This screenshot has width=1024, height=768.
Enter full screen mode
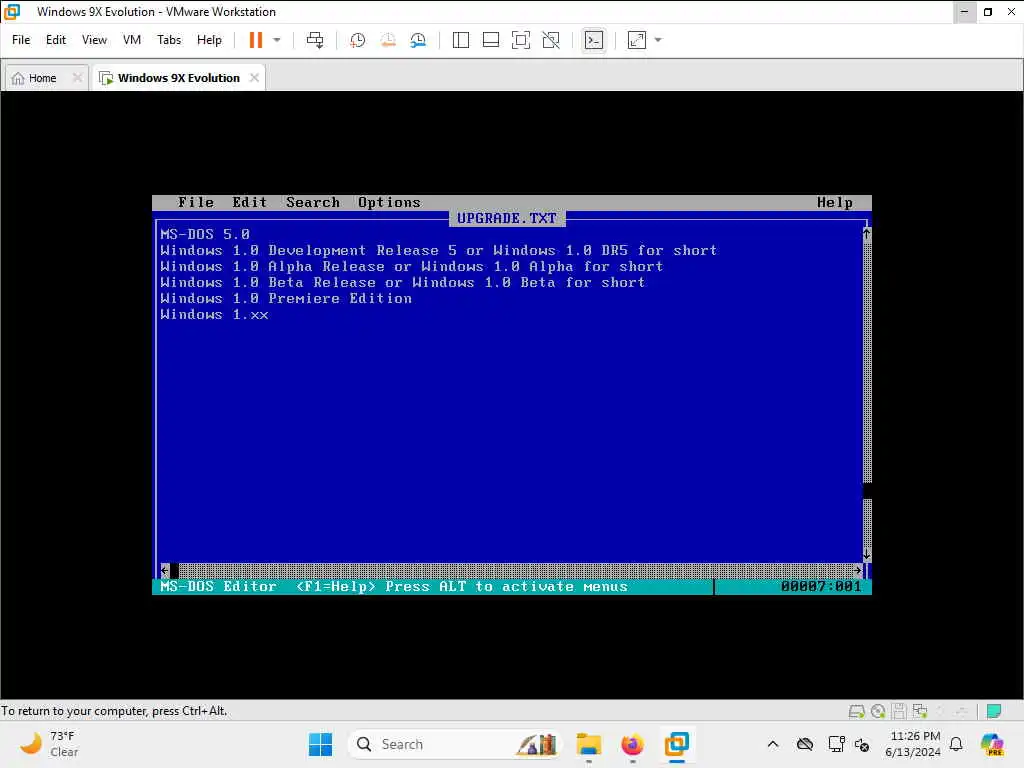(520, 40)
